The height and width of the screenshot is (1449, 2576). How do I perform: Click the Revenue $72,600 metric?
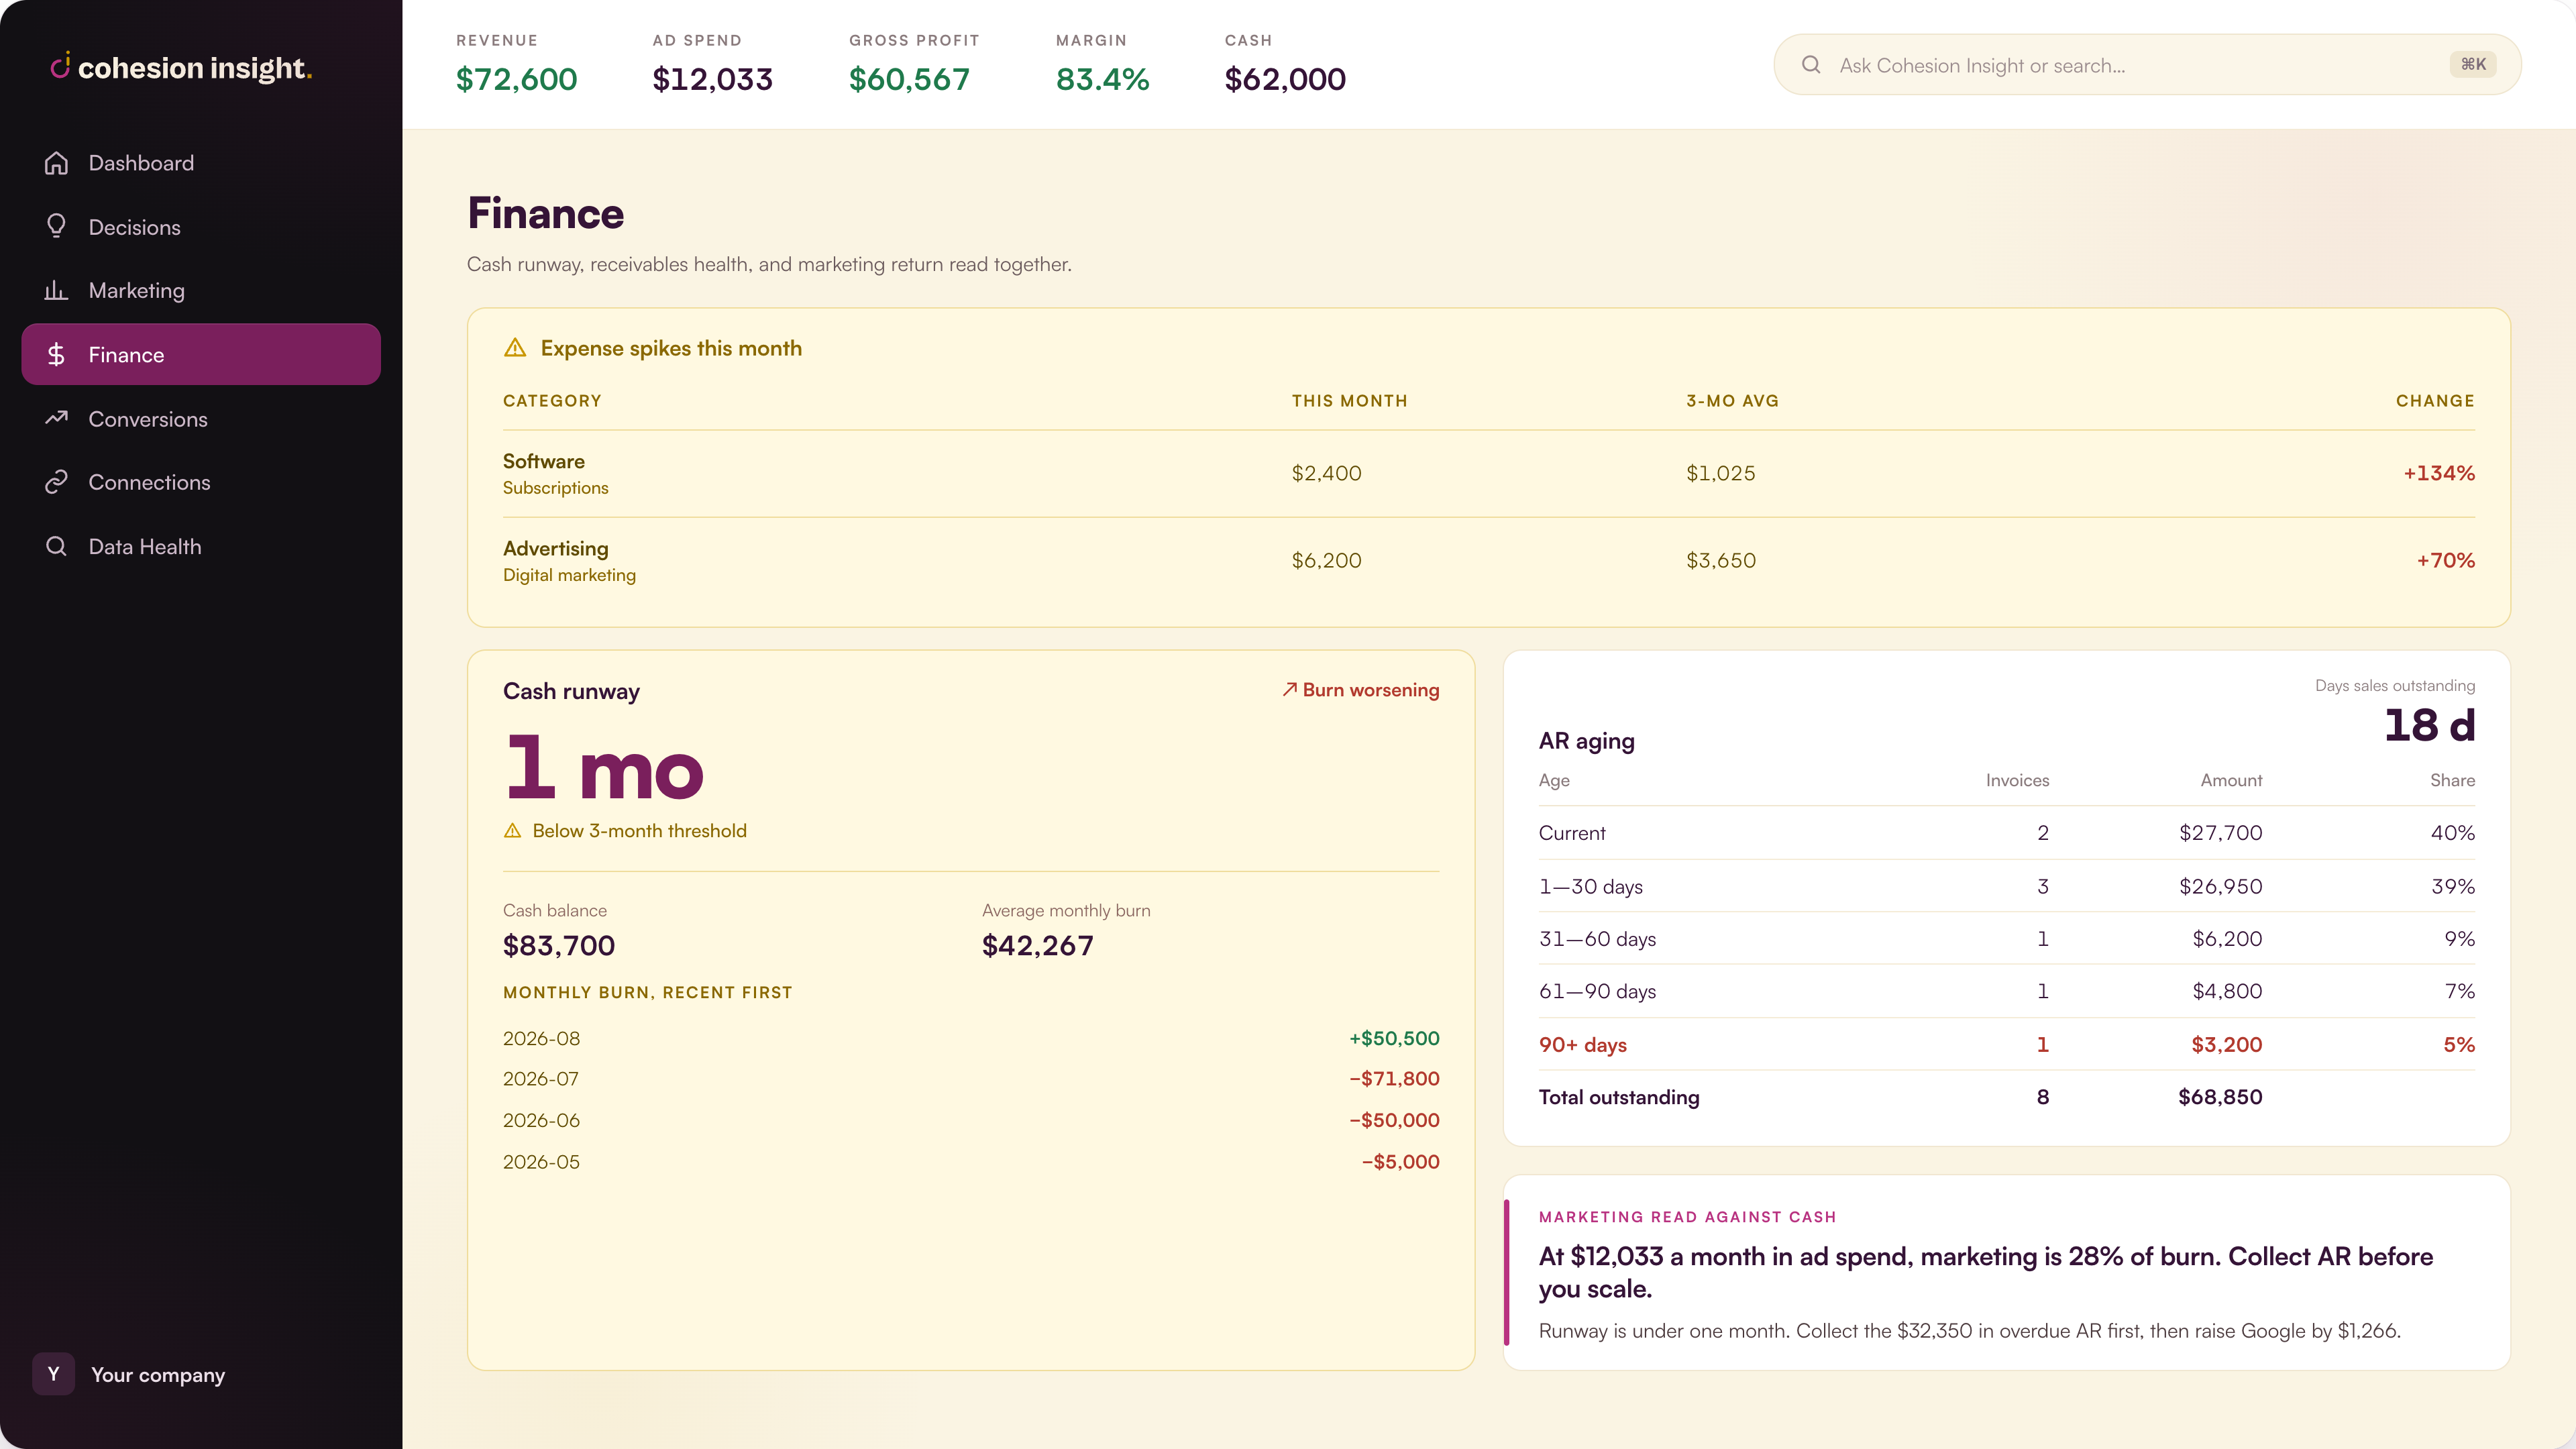click(516, 65)
